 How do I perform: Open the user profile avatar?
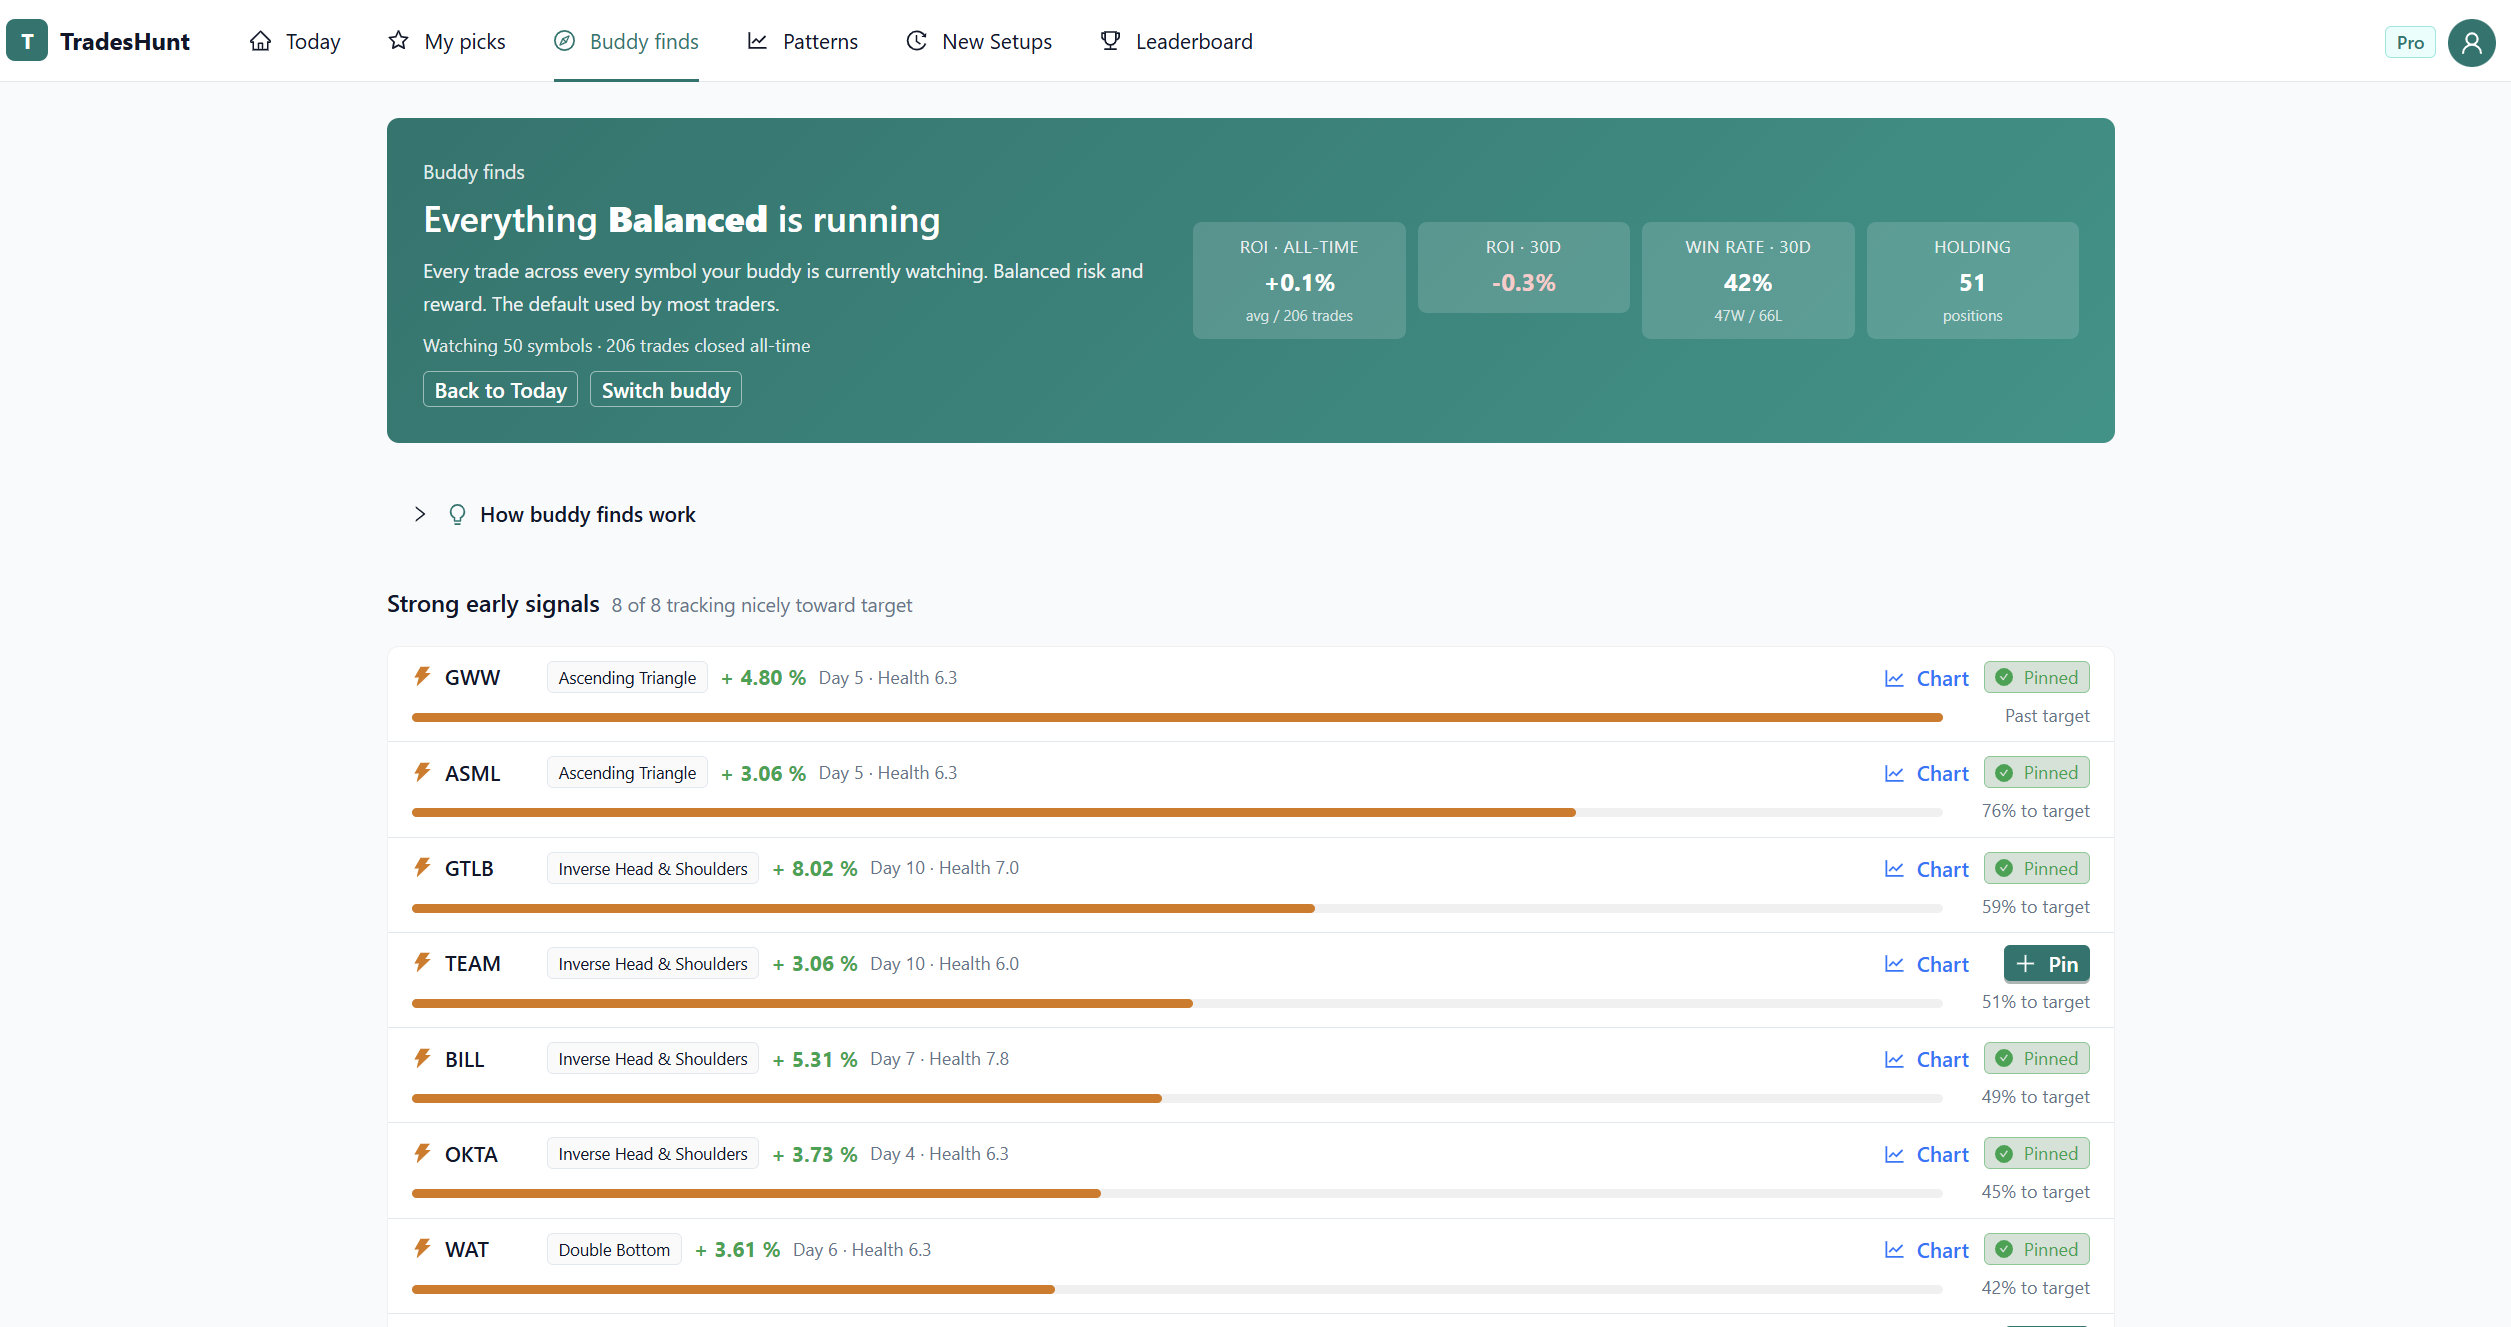(x=2471, y=42)
